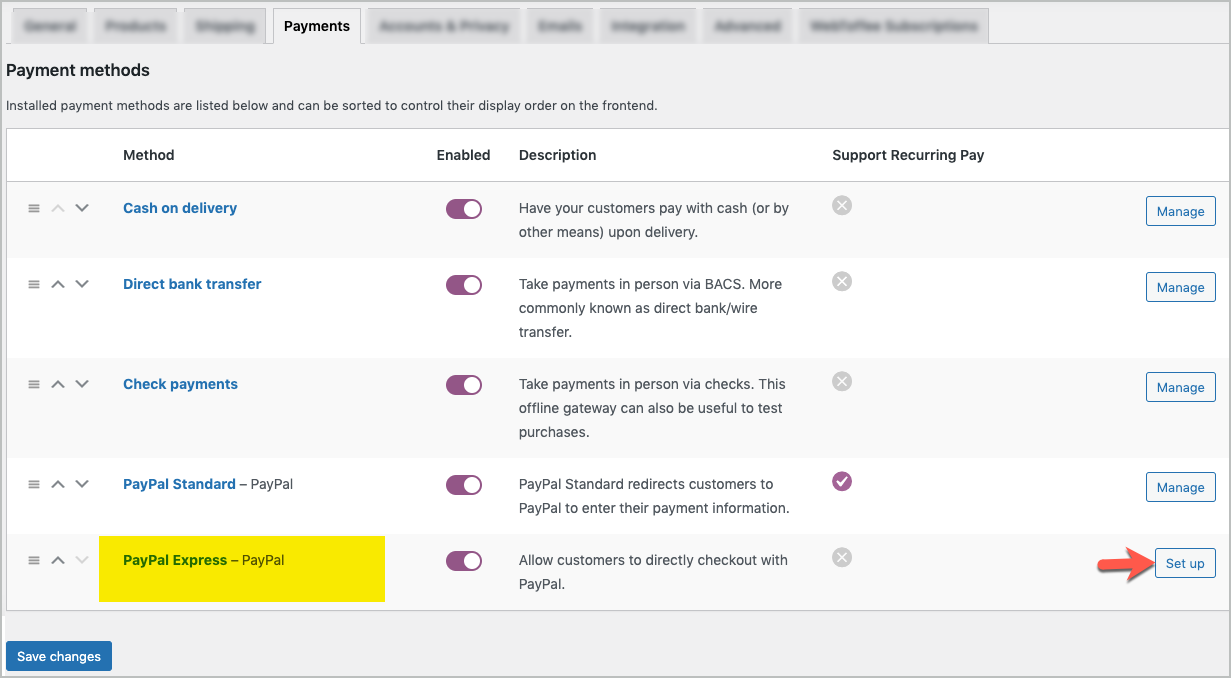
Task: Click the Description column header
Action: (x=558, y=155)
